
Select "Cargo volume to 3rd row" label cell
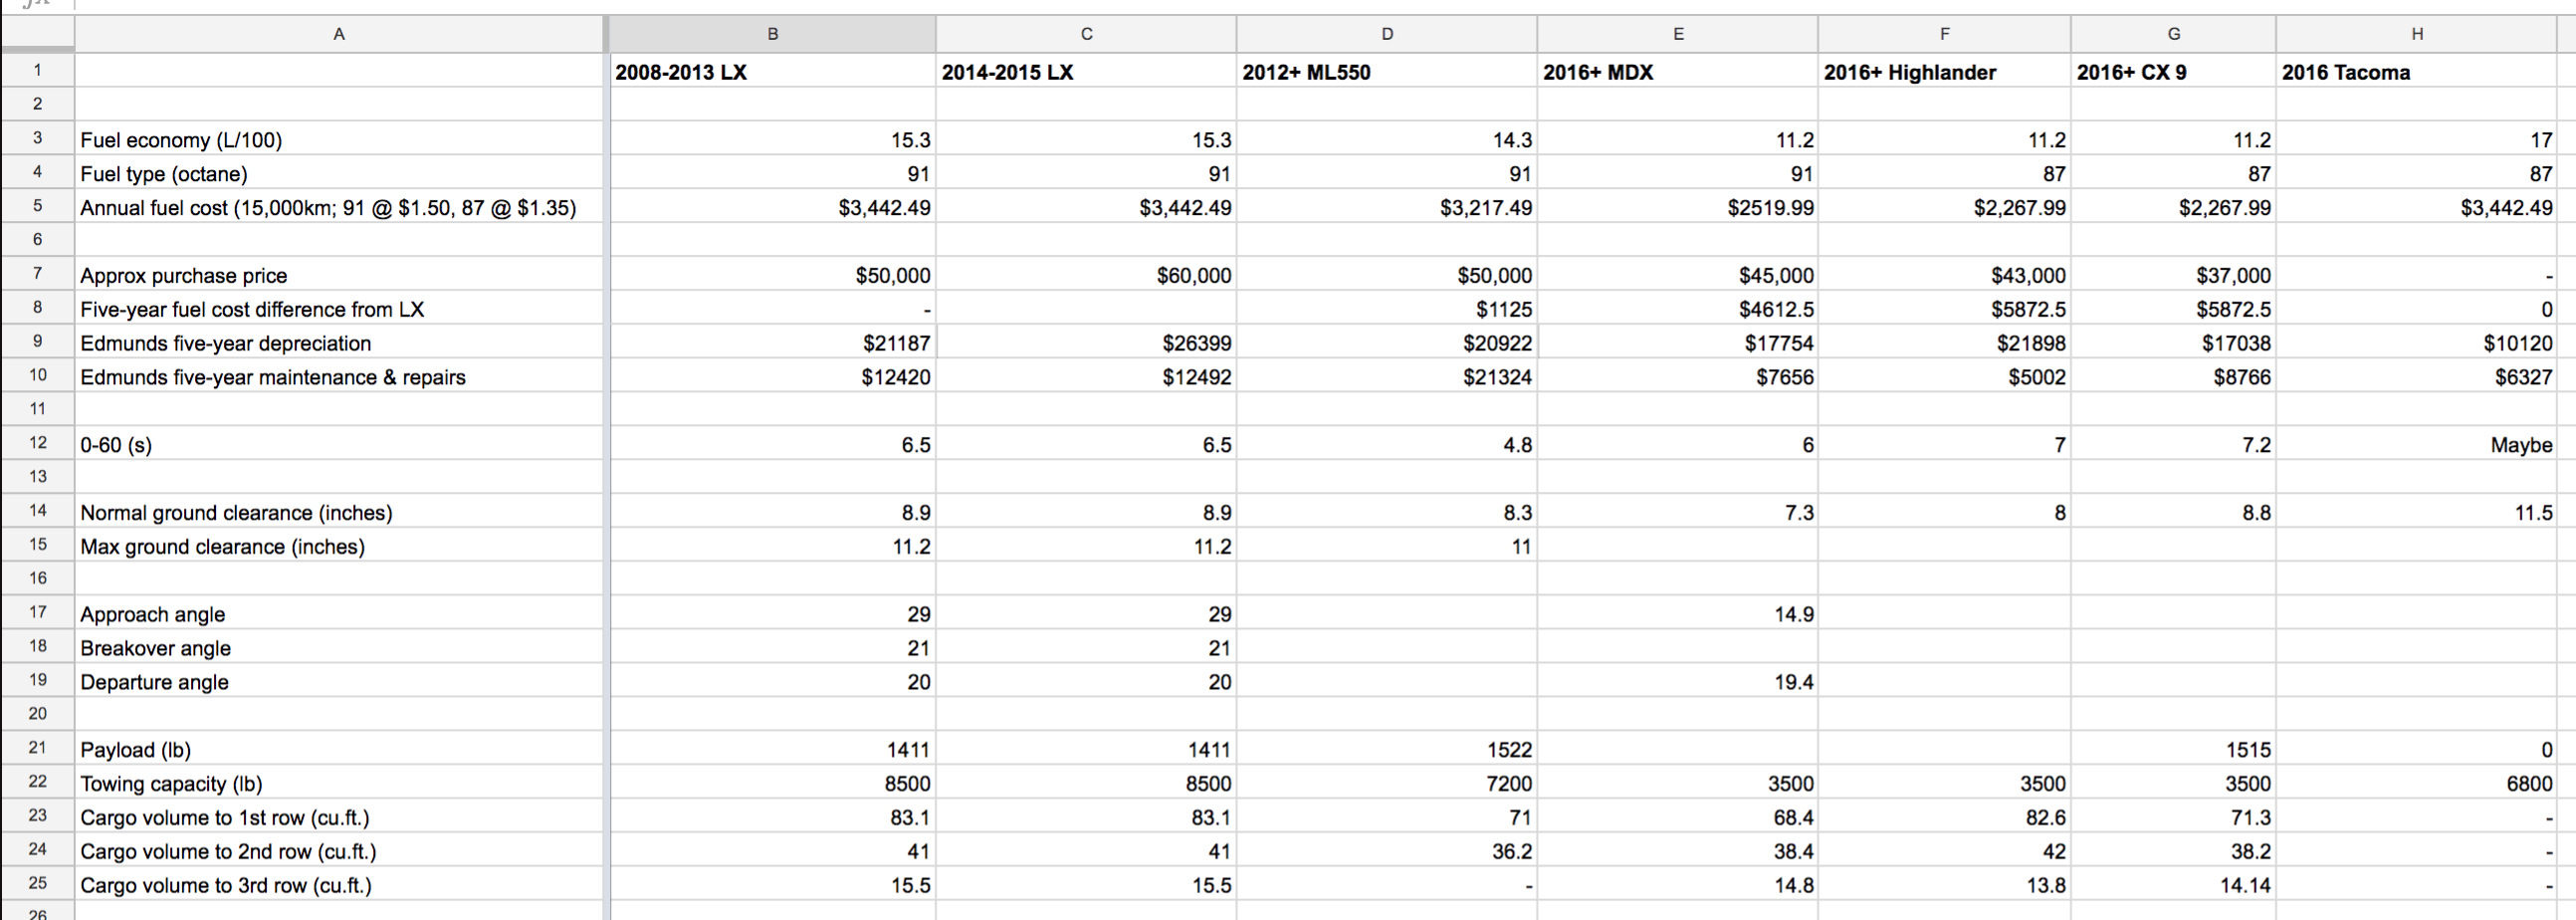(339, 885)
